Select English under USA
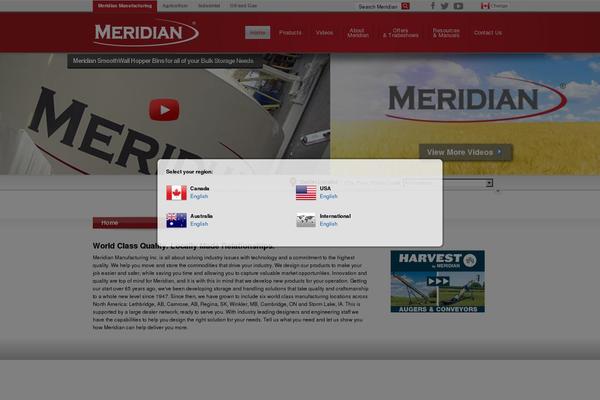This screenshot has width=600, height=400. [328, 196]
